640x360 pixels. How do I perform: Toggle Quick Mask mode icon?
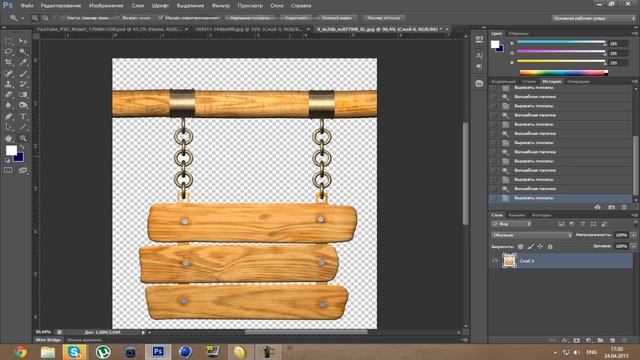click(9, 170)
